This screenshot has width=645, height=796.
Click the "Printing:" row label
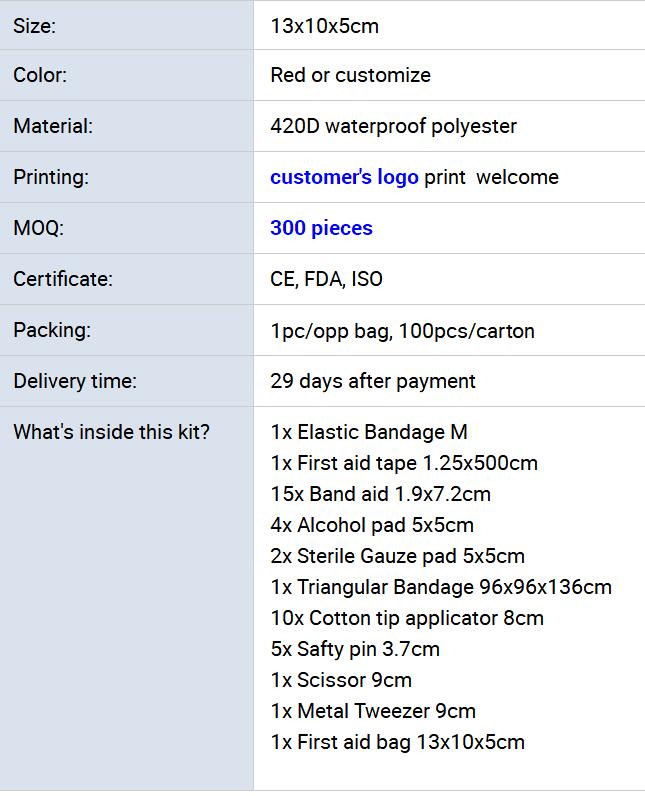51,177
